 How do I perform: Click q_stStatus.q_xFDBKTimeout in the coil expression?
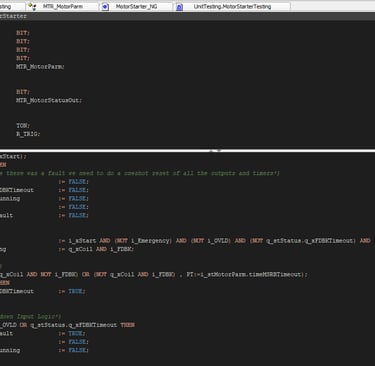click(311, 241)
